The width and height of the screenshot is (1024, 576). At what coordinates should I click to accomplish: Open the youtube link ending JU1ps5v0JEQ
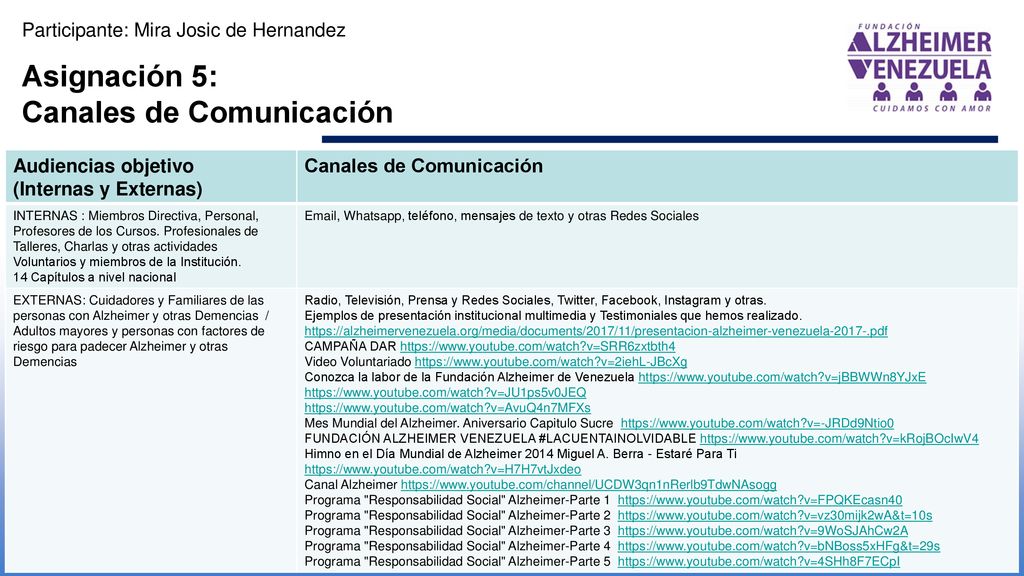[445, 392]
